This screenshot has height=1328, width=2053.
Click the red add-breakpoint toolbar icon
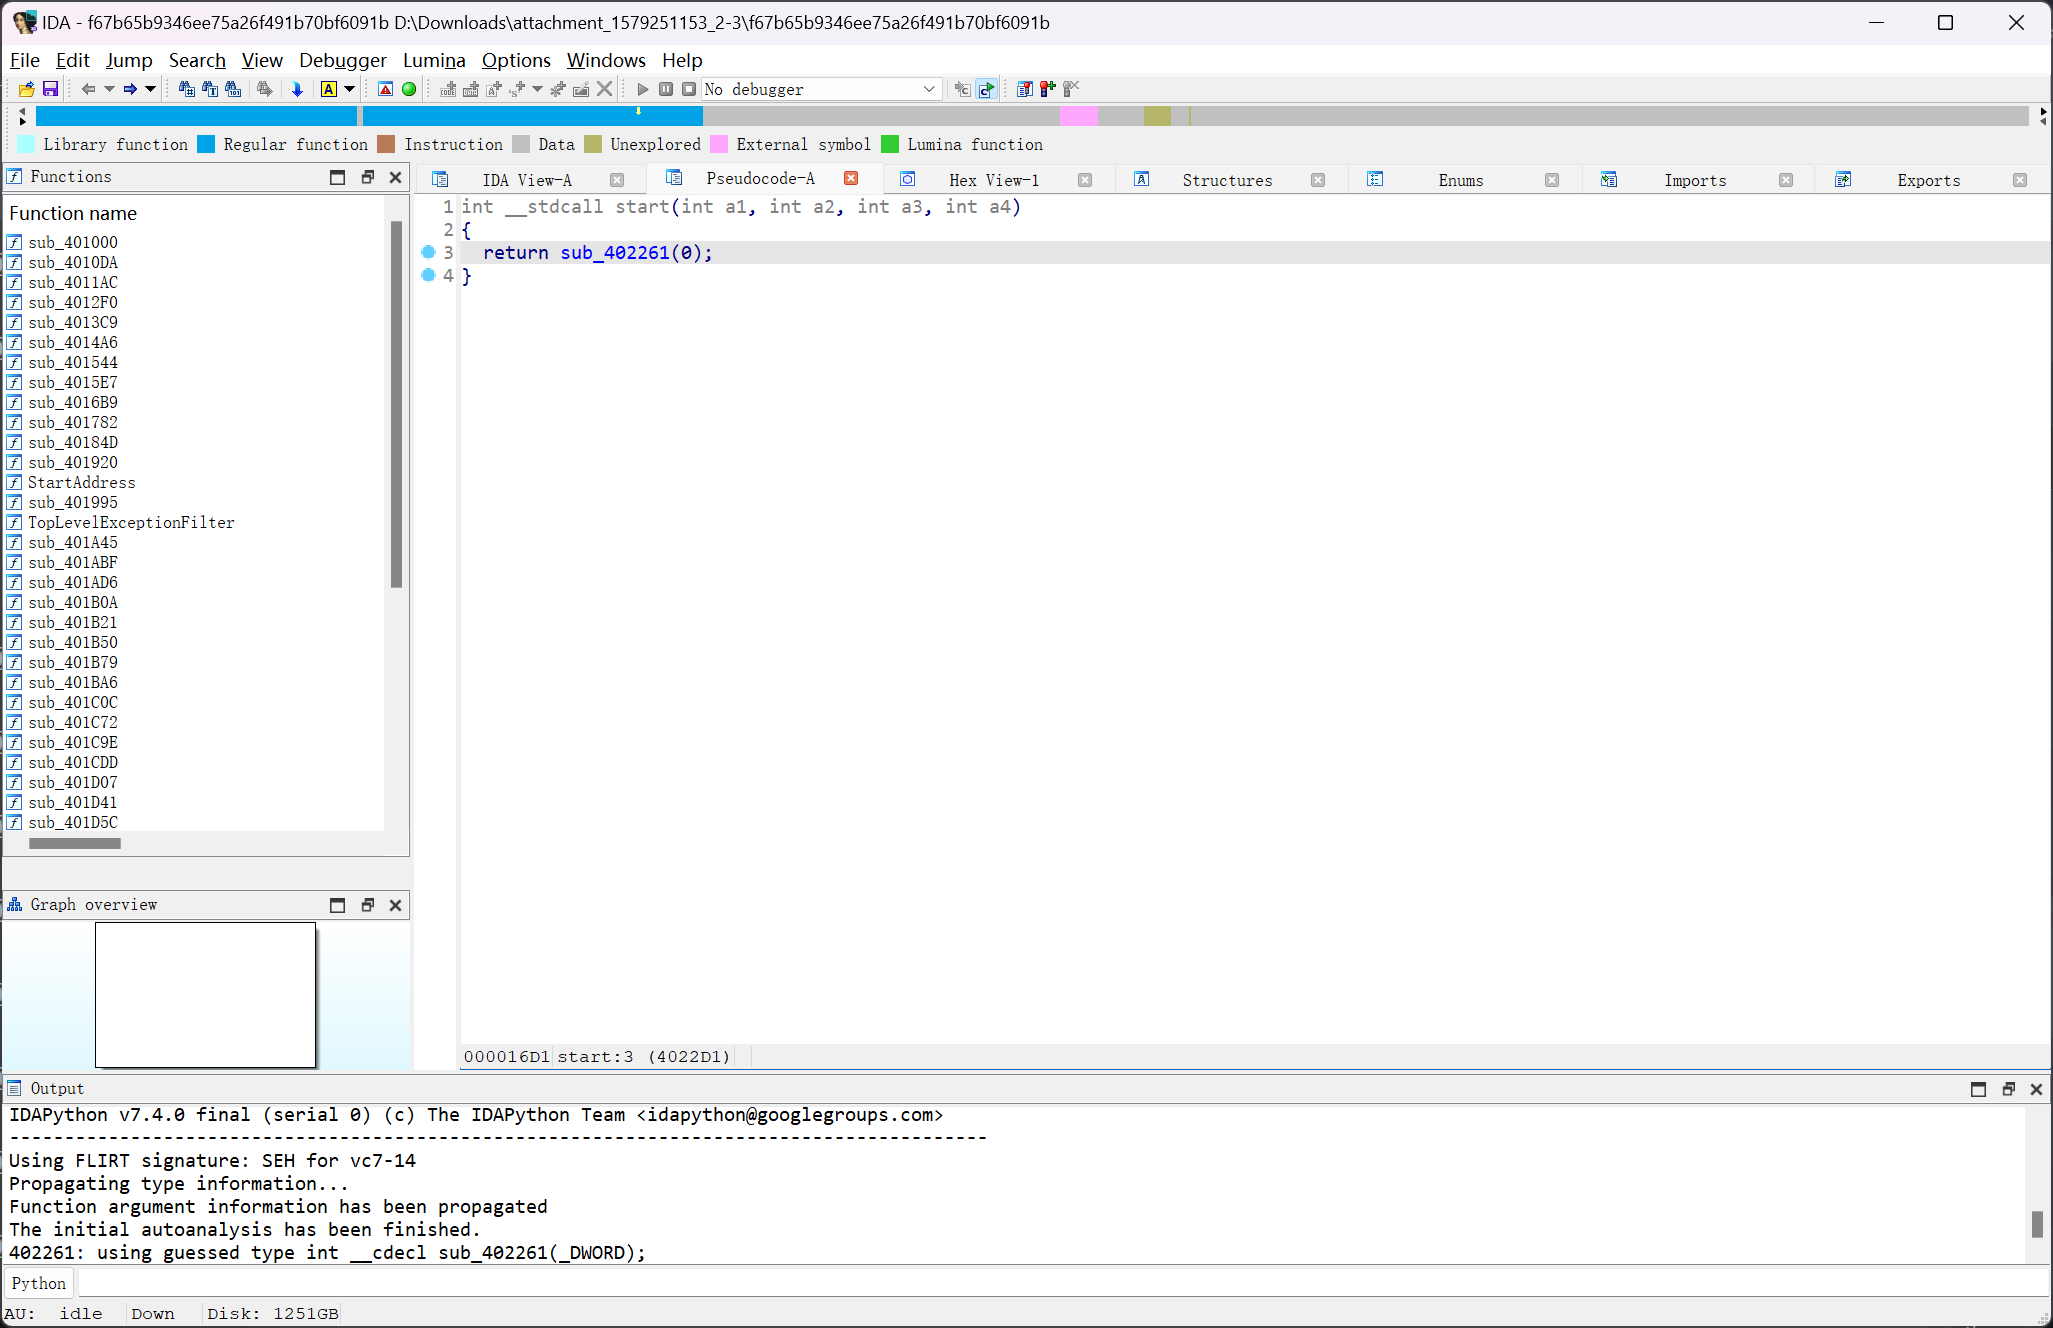1047,89
